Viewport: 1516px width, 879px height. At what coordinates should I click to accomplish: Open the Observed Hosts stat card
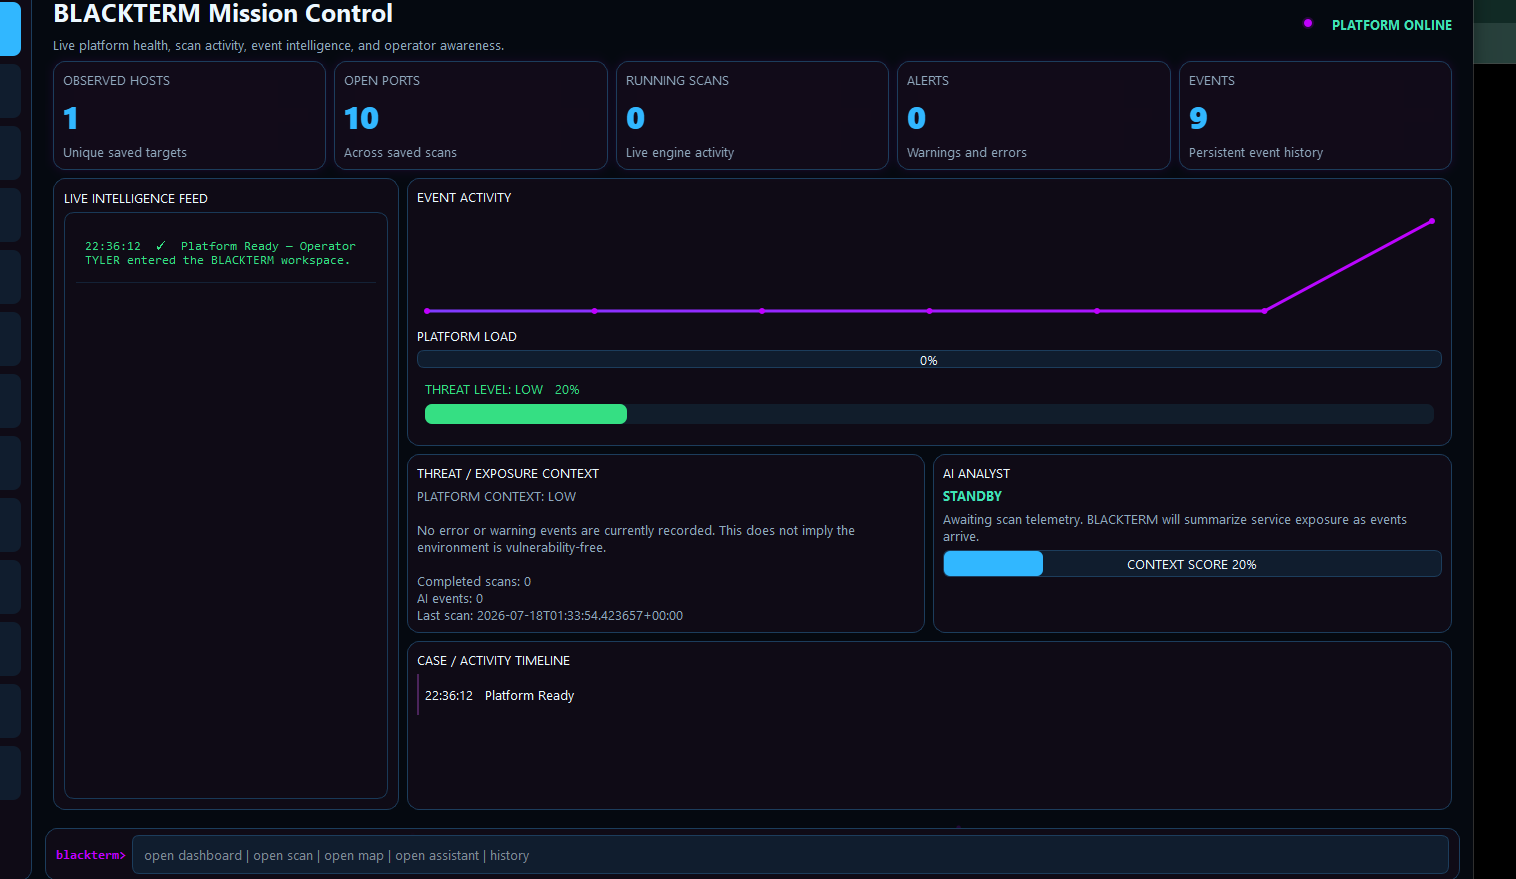189,116
